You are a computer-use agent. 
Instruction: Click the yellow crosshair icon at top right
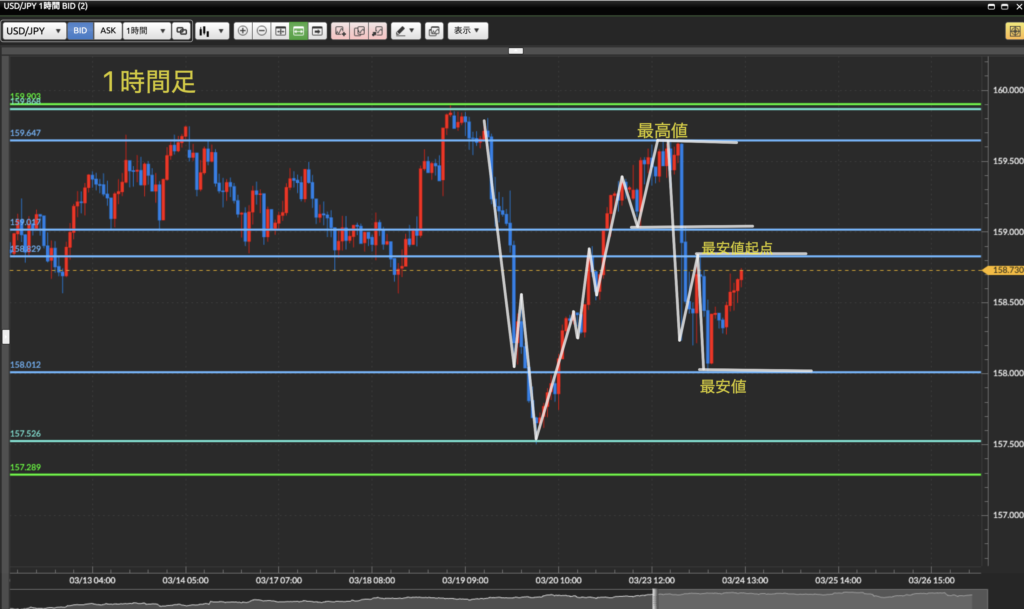click(1012, 31)
